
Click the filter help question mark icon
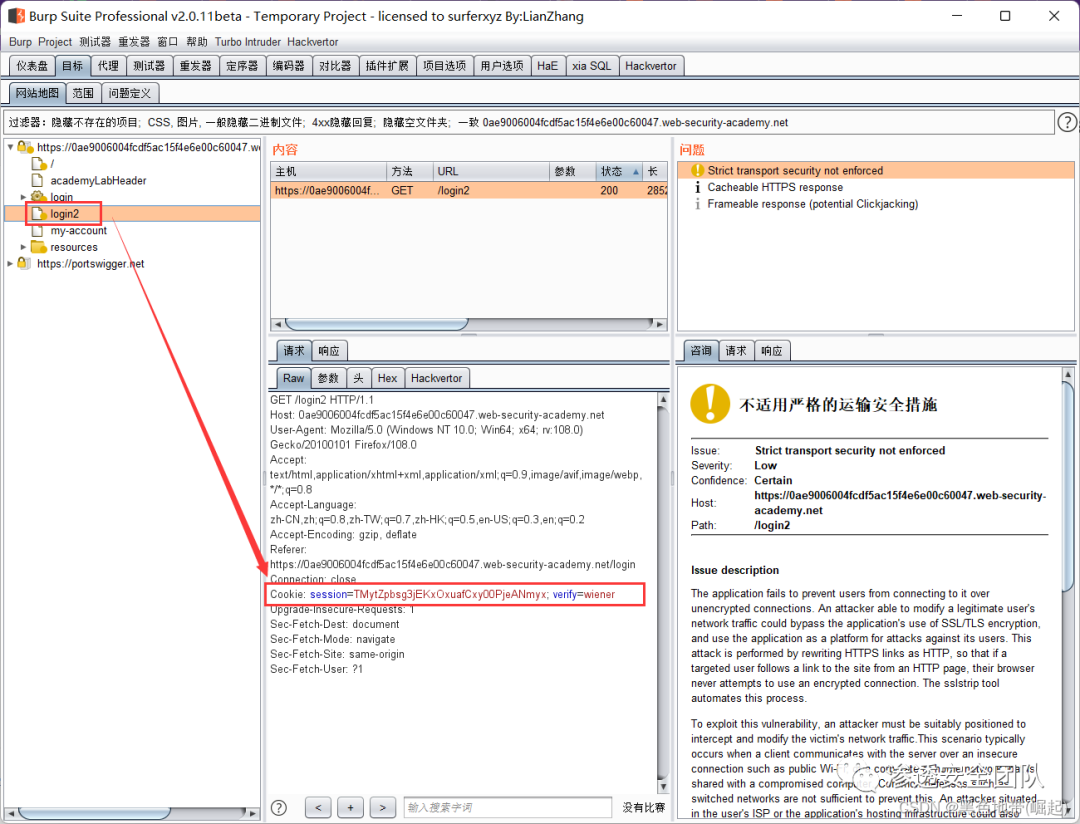pyautogui.click(x=1067, y=123)
